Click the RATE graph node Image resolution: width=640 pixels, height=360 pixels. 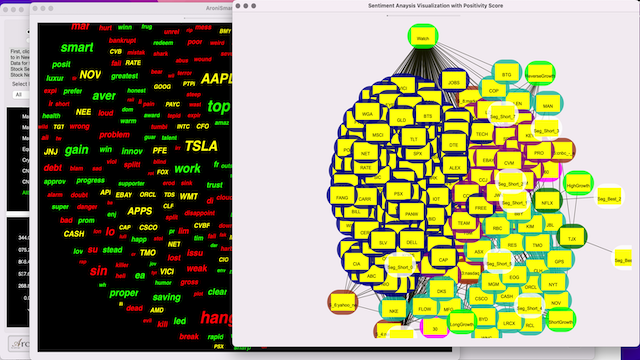[x=366, y=167]
